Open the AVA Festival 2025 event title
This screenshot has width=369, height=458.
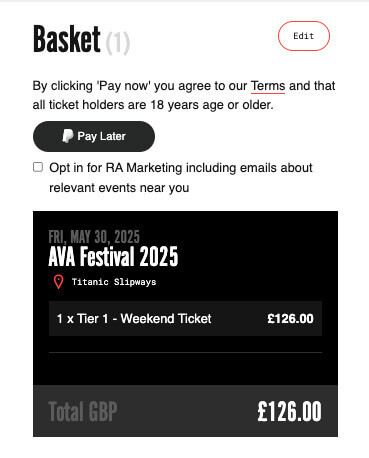113,256
